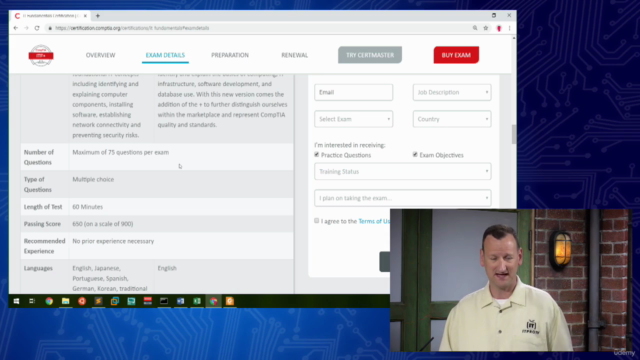This screenshot has width=640, height=360.
Task: Check the I agree to Terms checkbox
Action: [x=317, y=221]
